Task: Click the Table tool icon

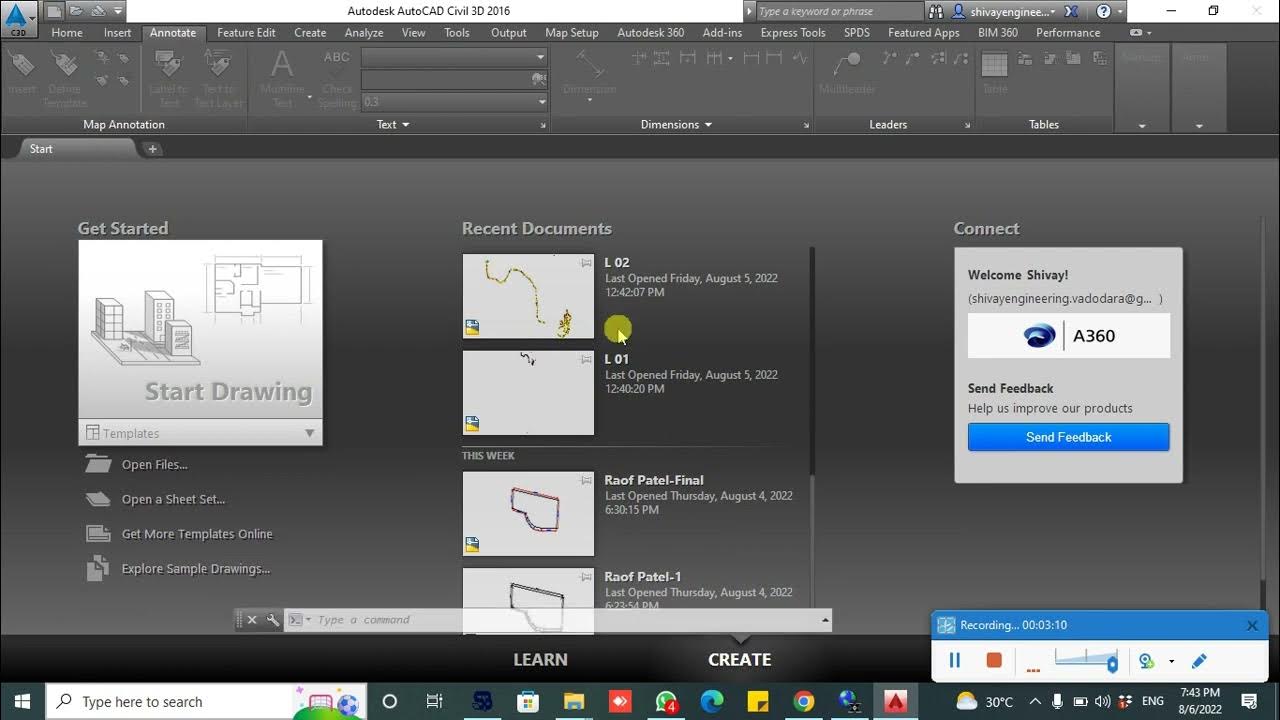Action: pyautogui.click(x=994, y=73)
